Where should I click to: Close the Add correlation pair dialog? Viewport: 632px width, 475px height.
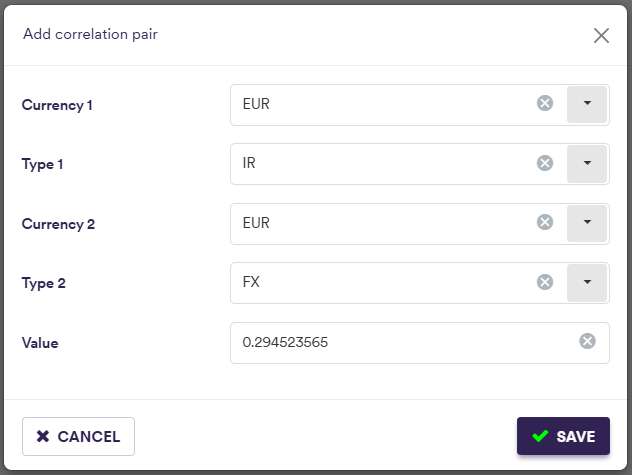[601, 36]
